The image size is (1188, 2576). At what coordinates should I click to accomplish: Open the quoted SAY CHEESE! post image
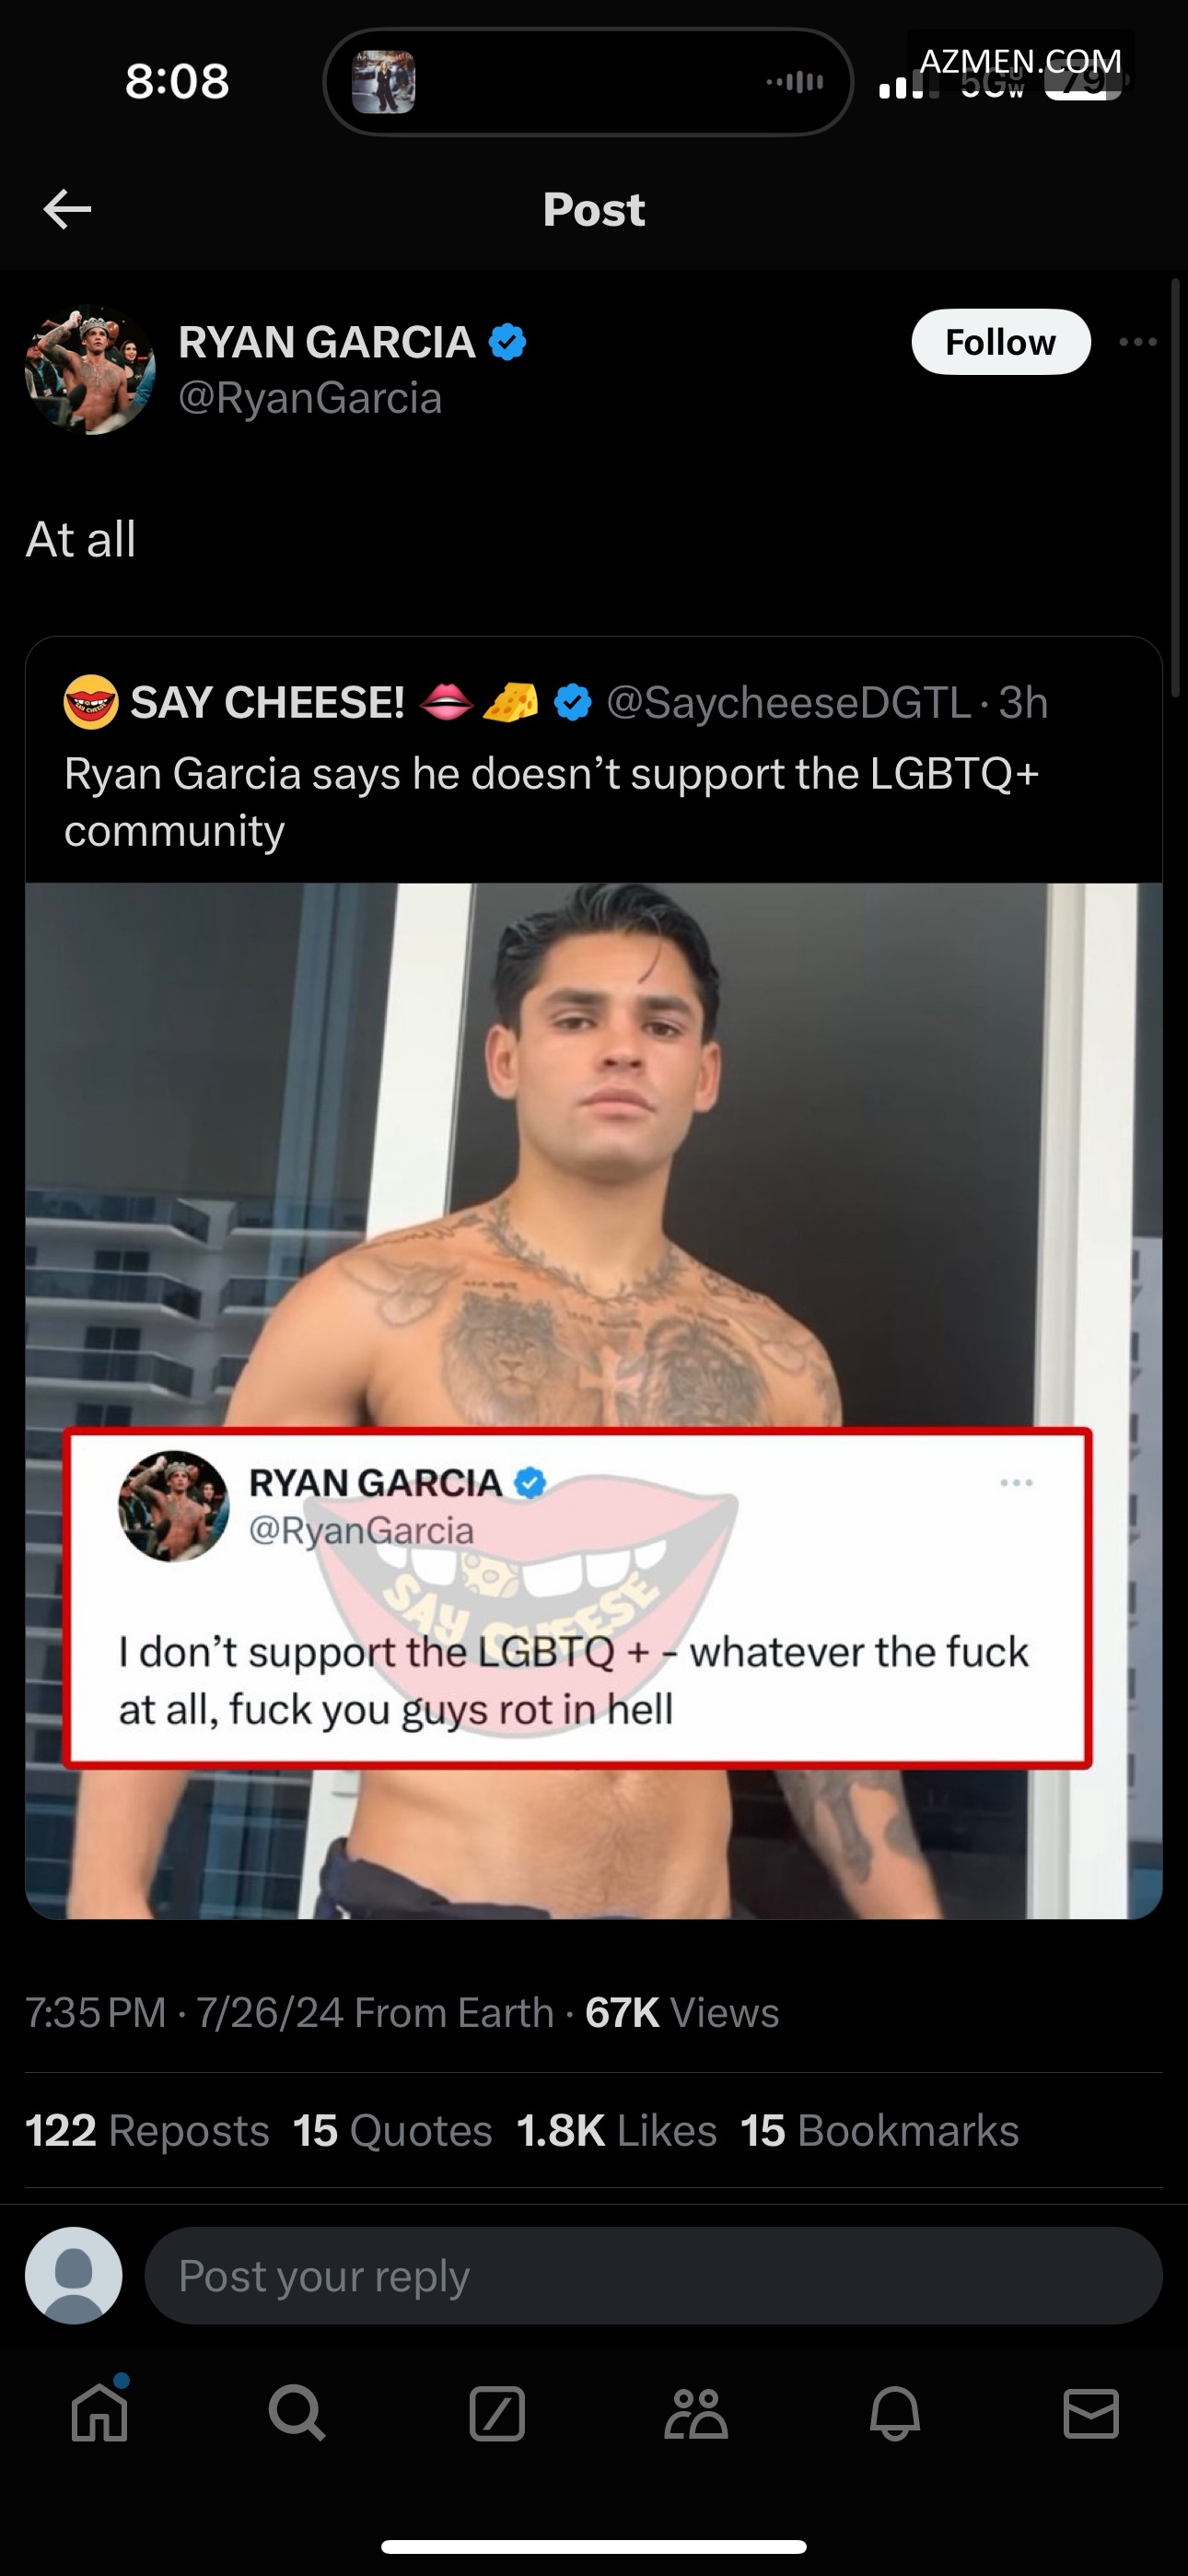pyautogui.click(x=594, y=1400)
